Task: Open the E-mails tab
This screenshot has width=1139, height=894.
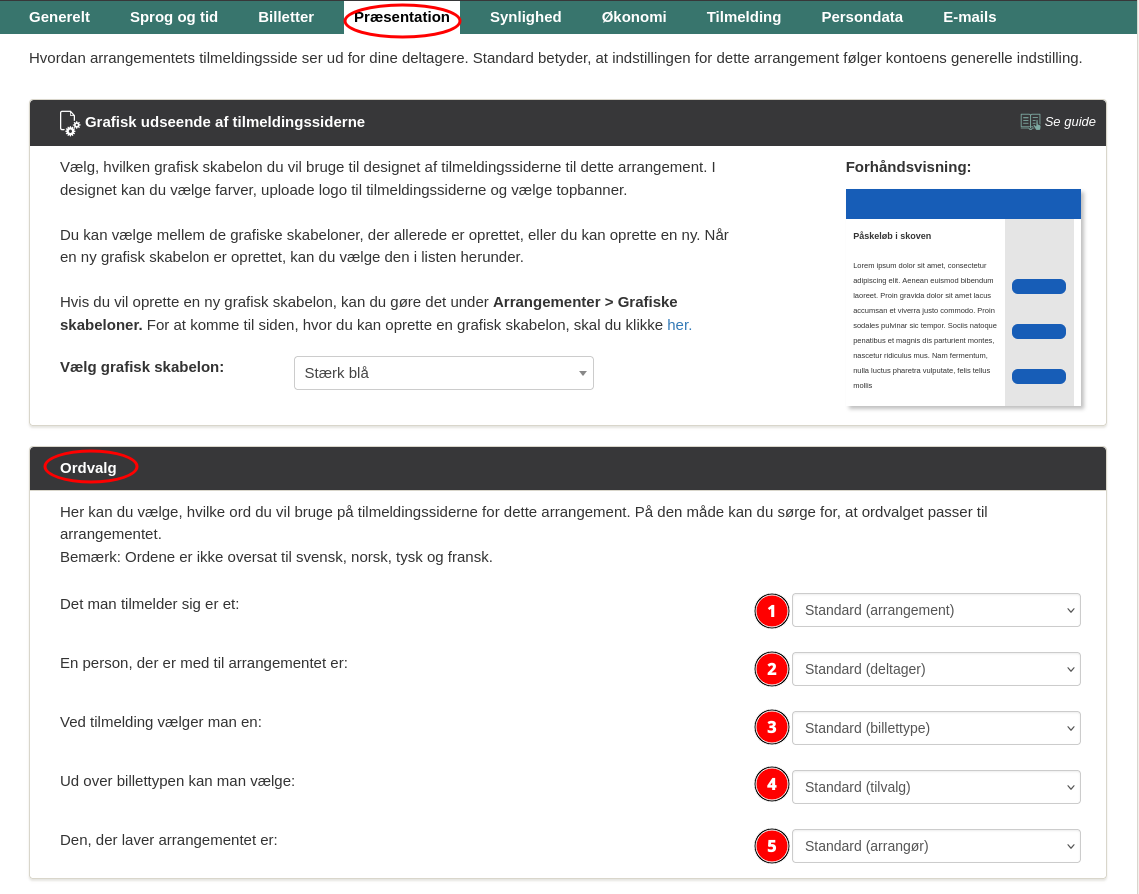Action: 969,17
